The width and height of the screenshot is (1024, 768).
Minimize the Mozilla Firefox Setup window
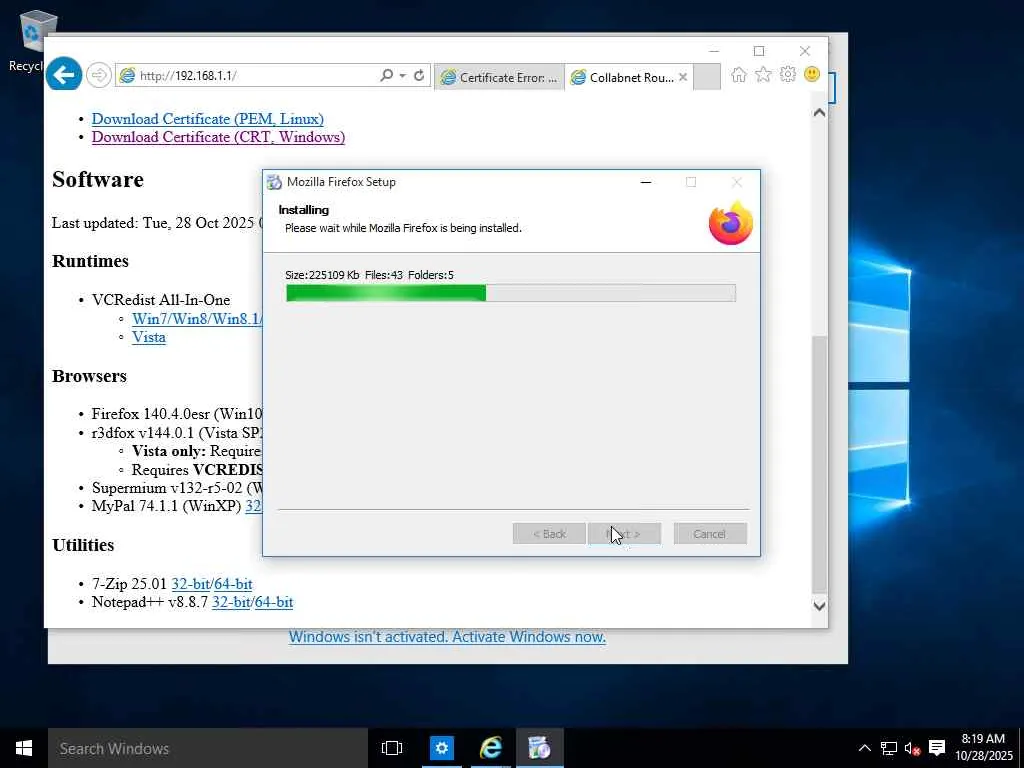coord(646,182)
